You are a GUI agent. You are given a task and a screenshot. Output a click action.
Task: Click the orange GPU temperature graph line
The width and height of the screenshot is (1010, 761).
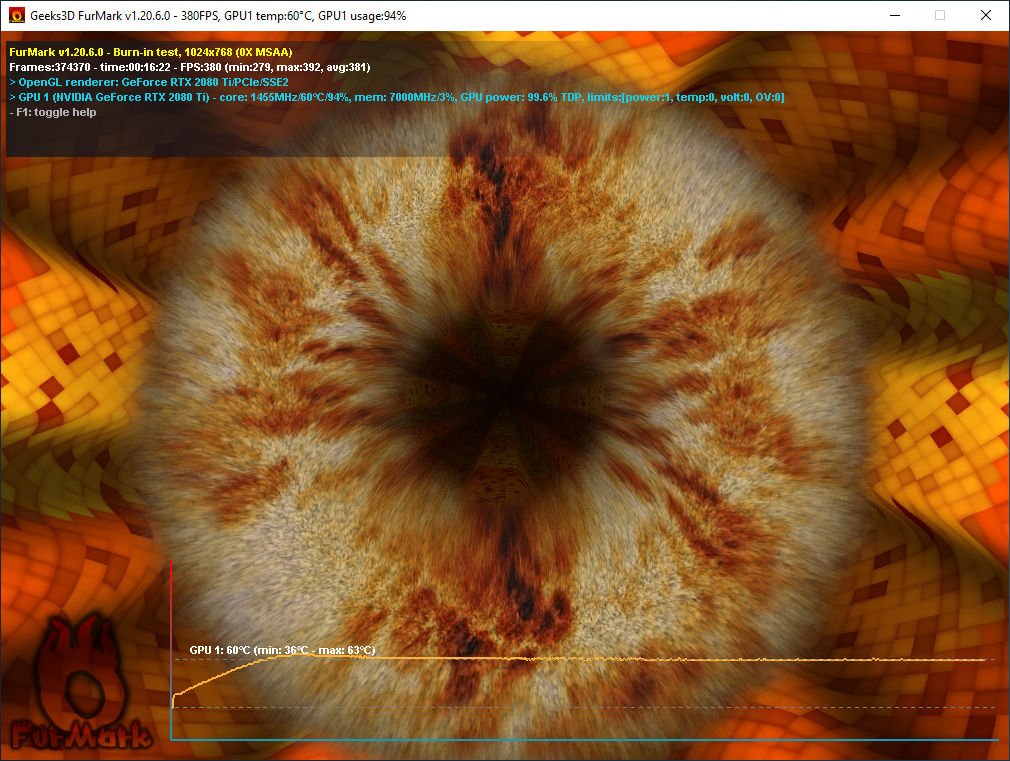(580, 659)
